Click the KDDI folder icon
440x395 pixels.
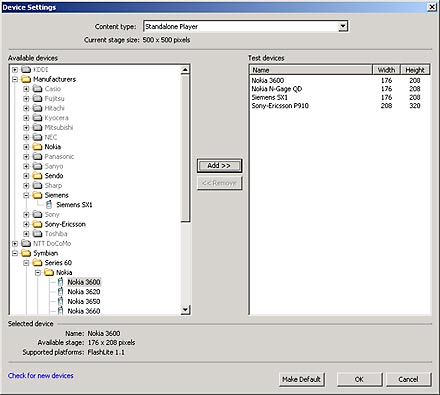coord(26,70)
